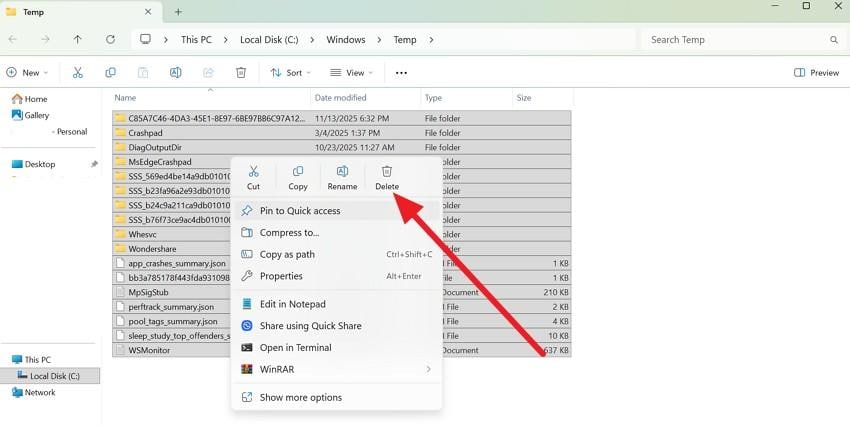The image size is (850, 427).
Task: Open the New dropdown
Action: [27, 73]
